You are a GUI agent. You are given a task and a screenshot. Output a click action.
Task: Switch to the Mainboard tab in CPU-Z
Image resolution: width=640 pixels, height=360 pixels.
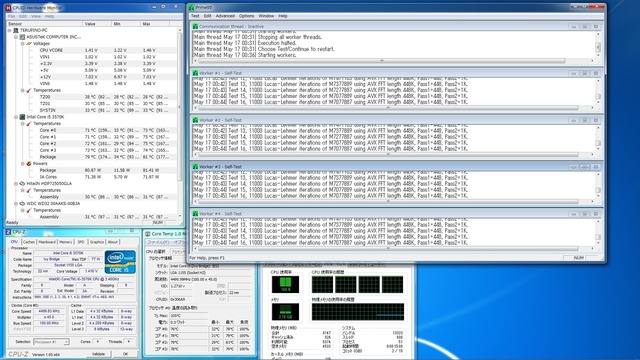47,242
